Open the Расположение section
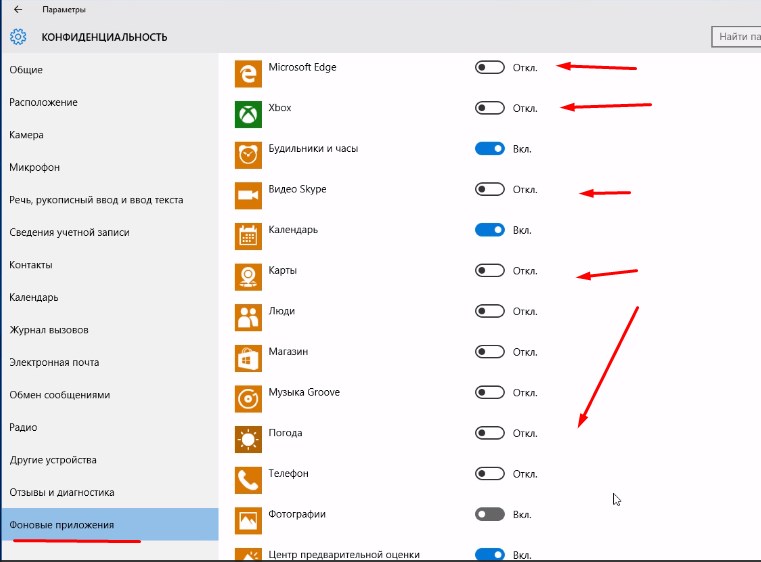Screen dimensions: 761x562 coord(109,102)
